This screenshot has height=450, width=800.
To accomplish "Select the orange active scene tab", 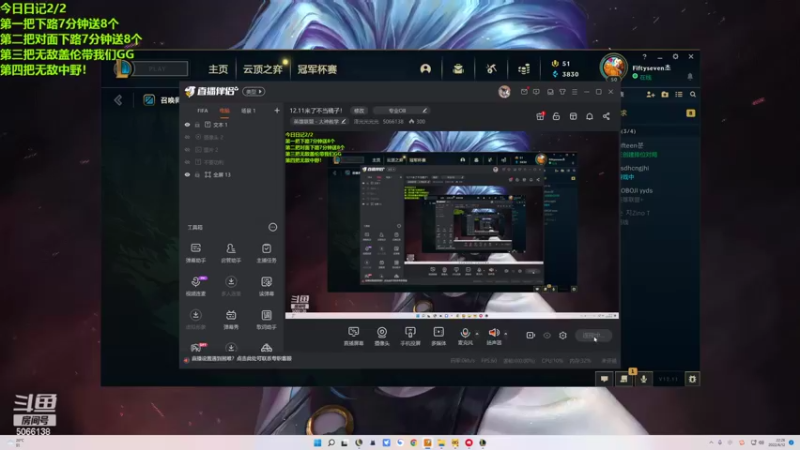I will pyautogui.click(x=224, y=111).
